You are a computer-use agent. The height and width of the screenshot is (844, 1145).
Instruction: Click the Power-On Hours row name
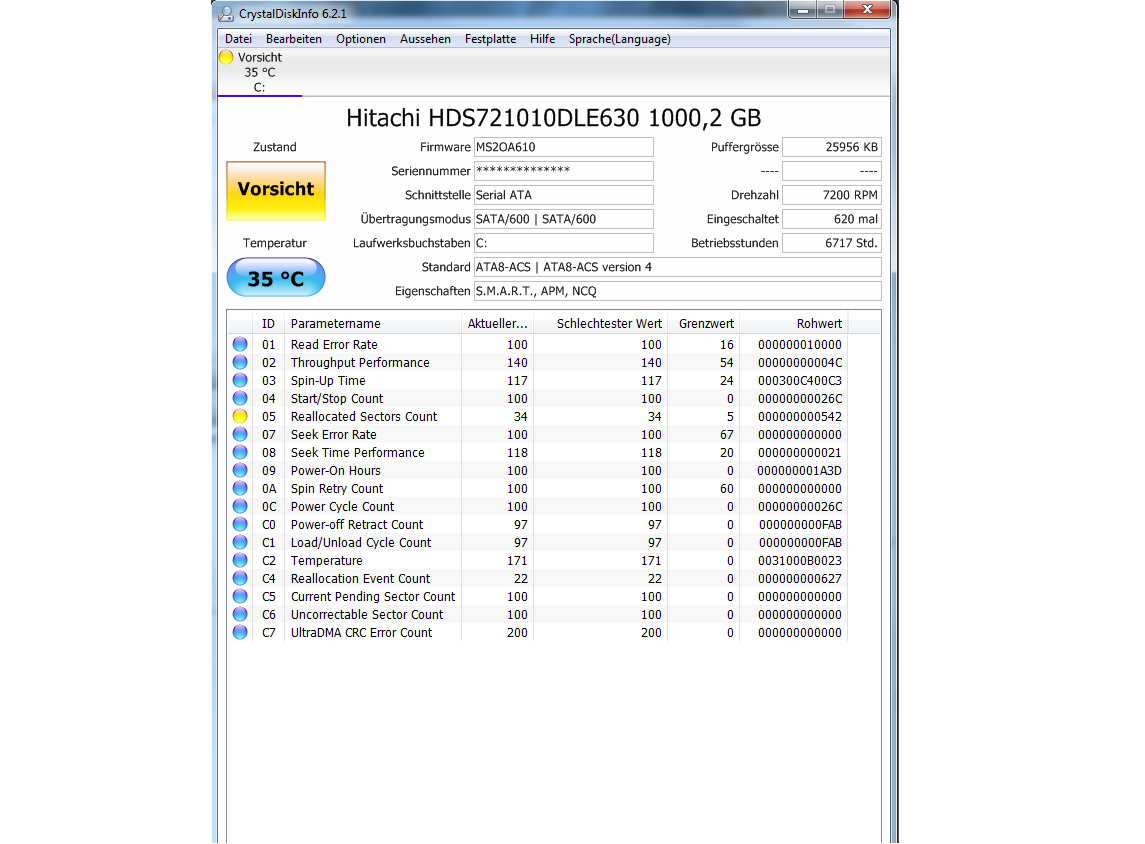pos(335,471)
